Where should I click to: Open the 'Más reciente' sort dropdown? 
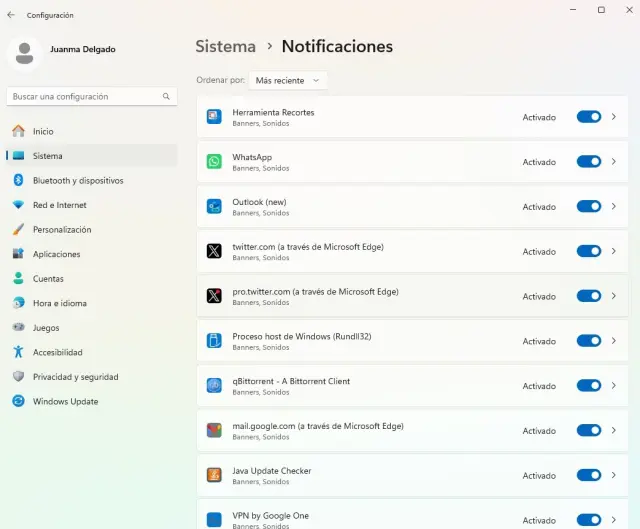click(288, 80)
